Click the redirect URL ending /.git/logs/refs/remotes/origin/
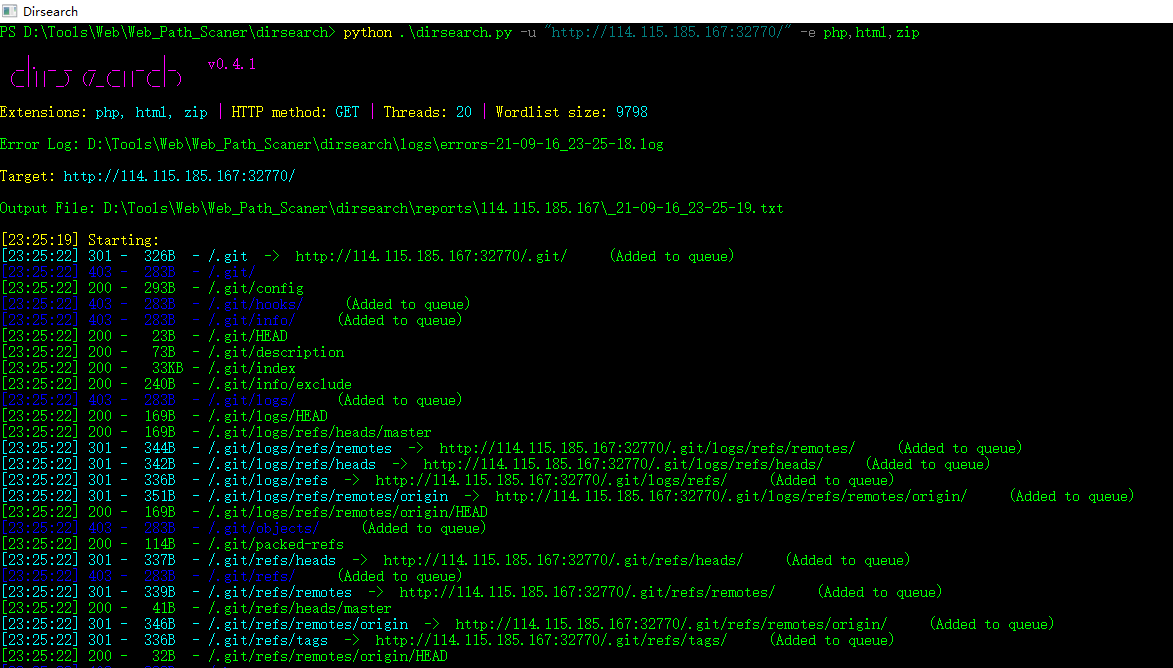Image resolution: width=1173 pixels, height=668 pixels. 732,496
